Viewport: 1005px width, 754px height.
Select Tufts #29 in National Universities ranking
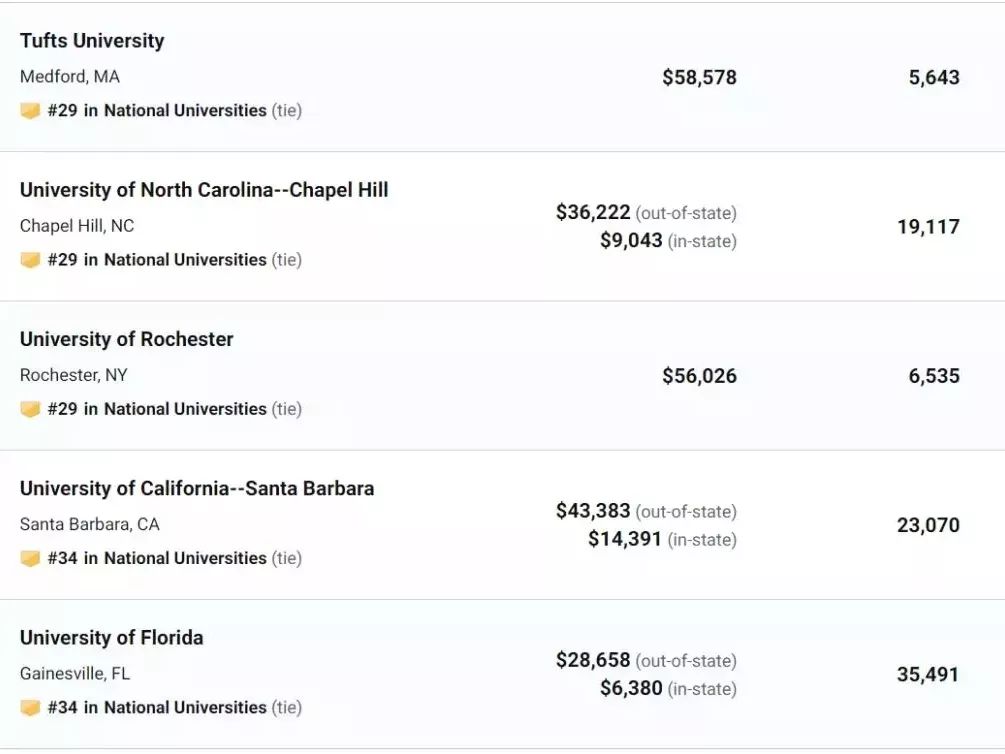[x=174, y=111]
